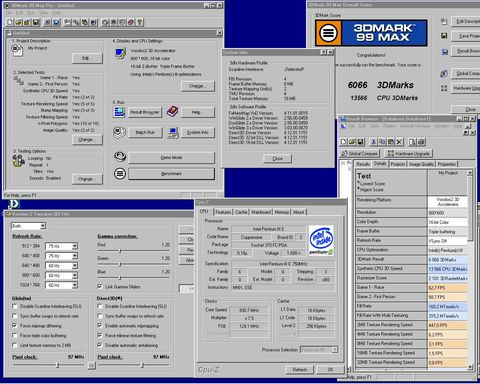
Task: Switch to the Cache tab in CPU-Z
Action: tap(241, 212)
